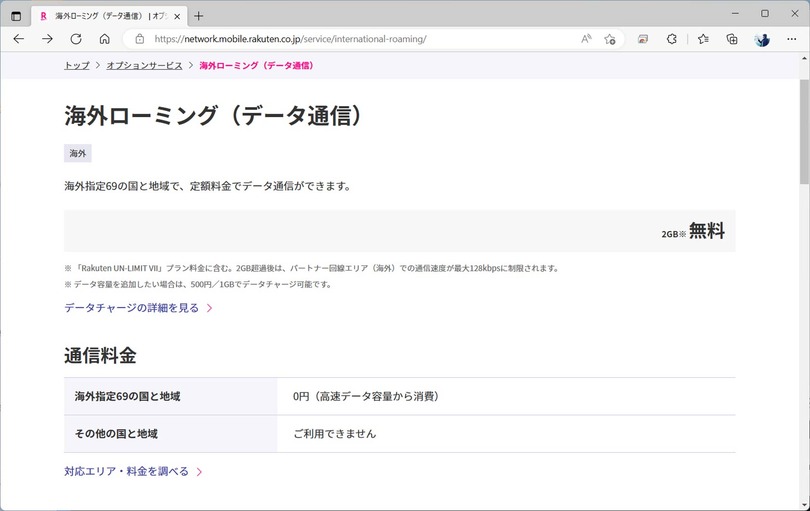
Task: Follow the トップ breadcrumb link
Action: click(76, 66)
